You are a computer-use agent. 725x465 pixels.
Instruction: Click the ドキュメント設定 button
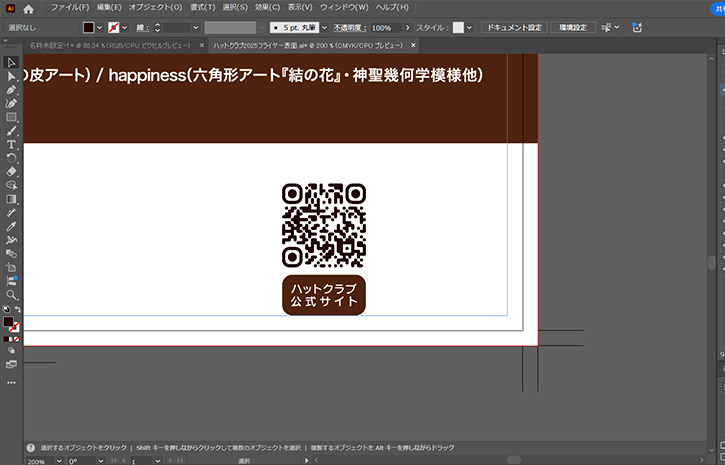512,27
